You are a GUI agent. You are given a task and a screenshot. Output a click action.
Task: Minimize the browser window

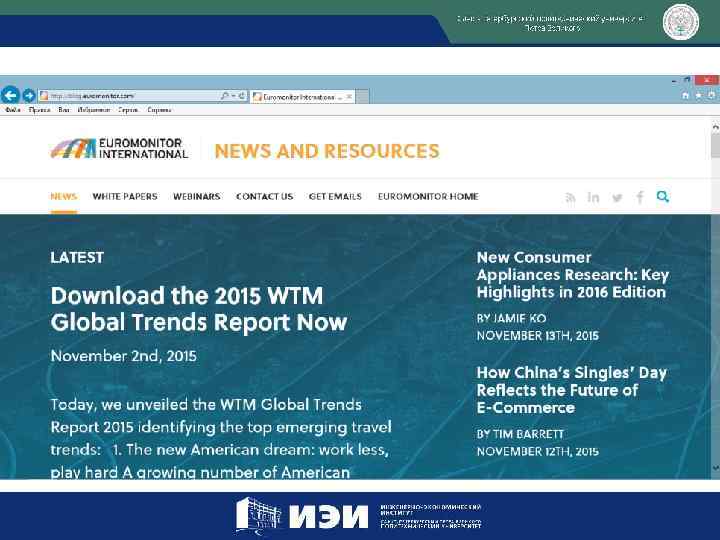click(674, 80)
